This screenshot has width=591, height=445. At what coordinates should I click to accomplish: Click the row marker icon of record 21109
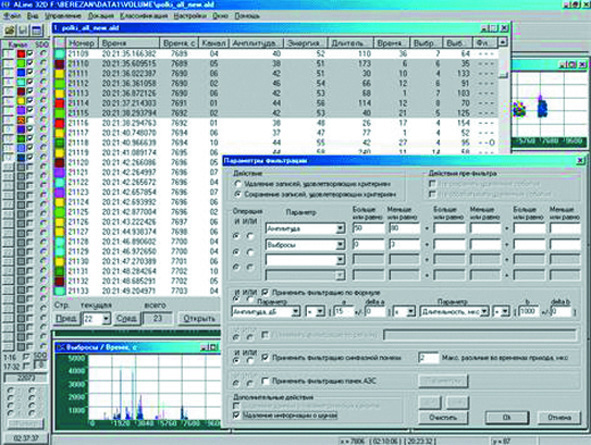(60, 54)
